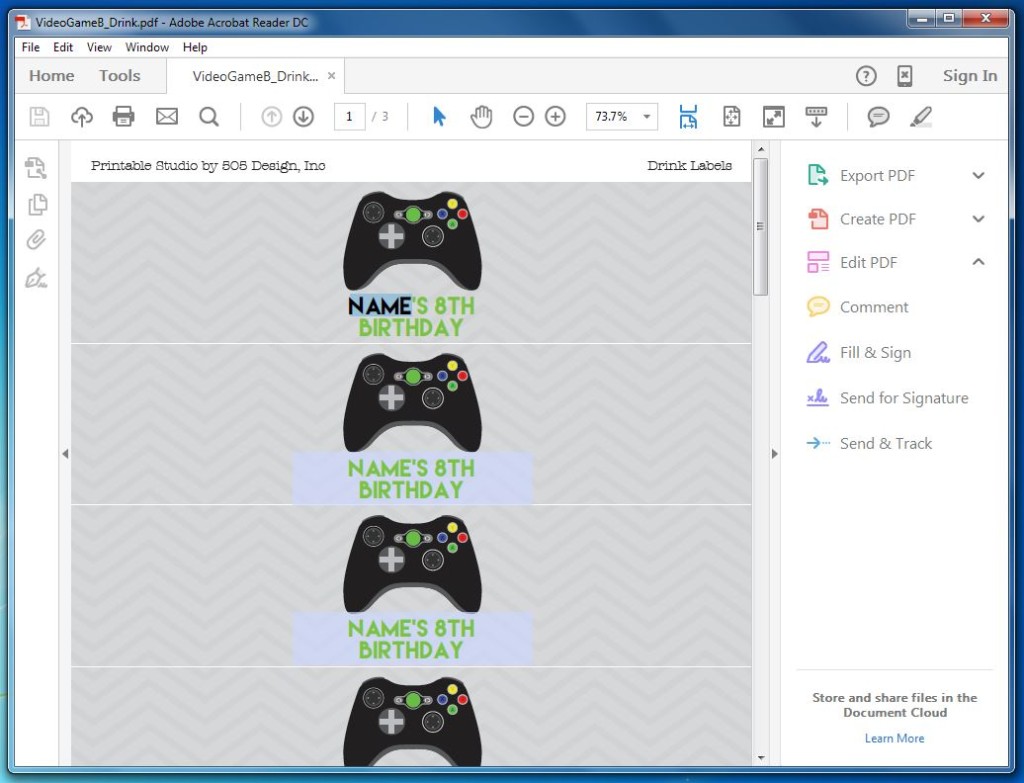Viewport: 1024px width, 783px height.
Task: Switch to the Tools tab
Action: click(119, 75)
